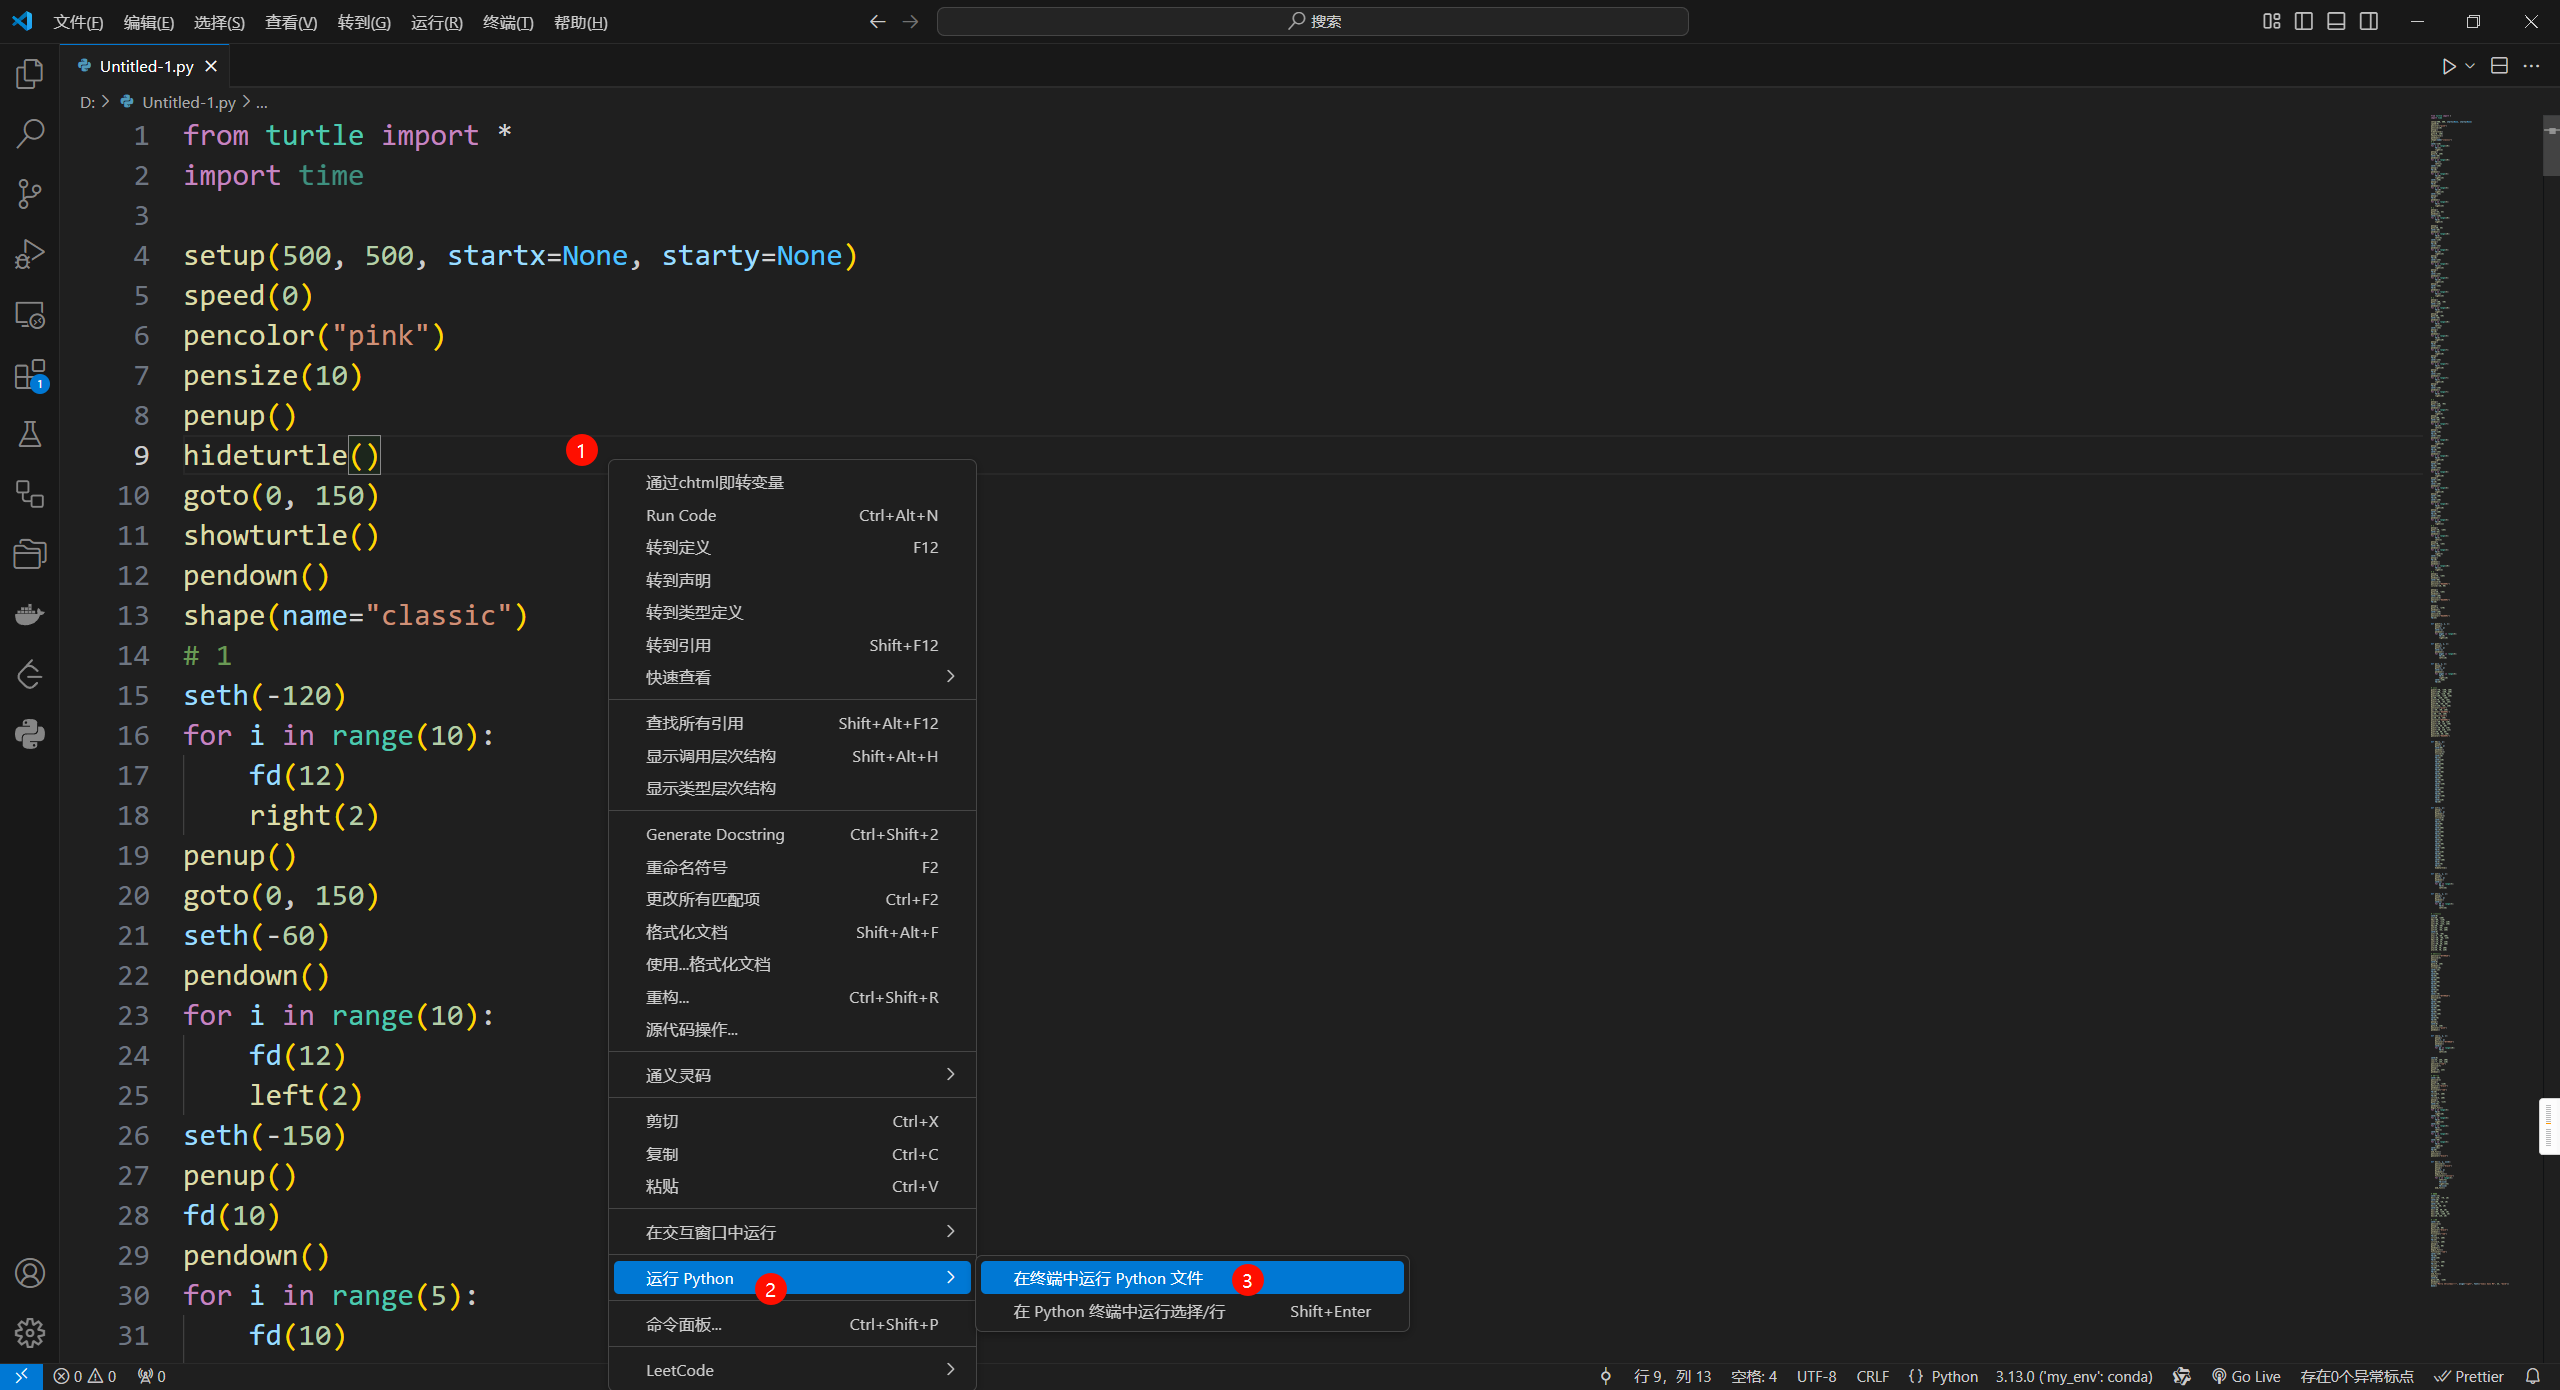Choose 重命名符号 menu entry

792,867
